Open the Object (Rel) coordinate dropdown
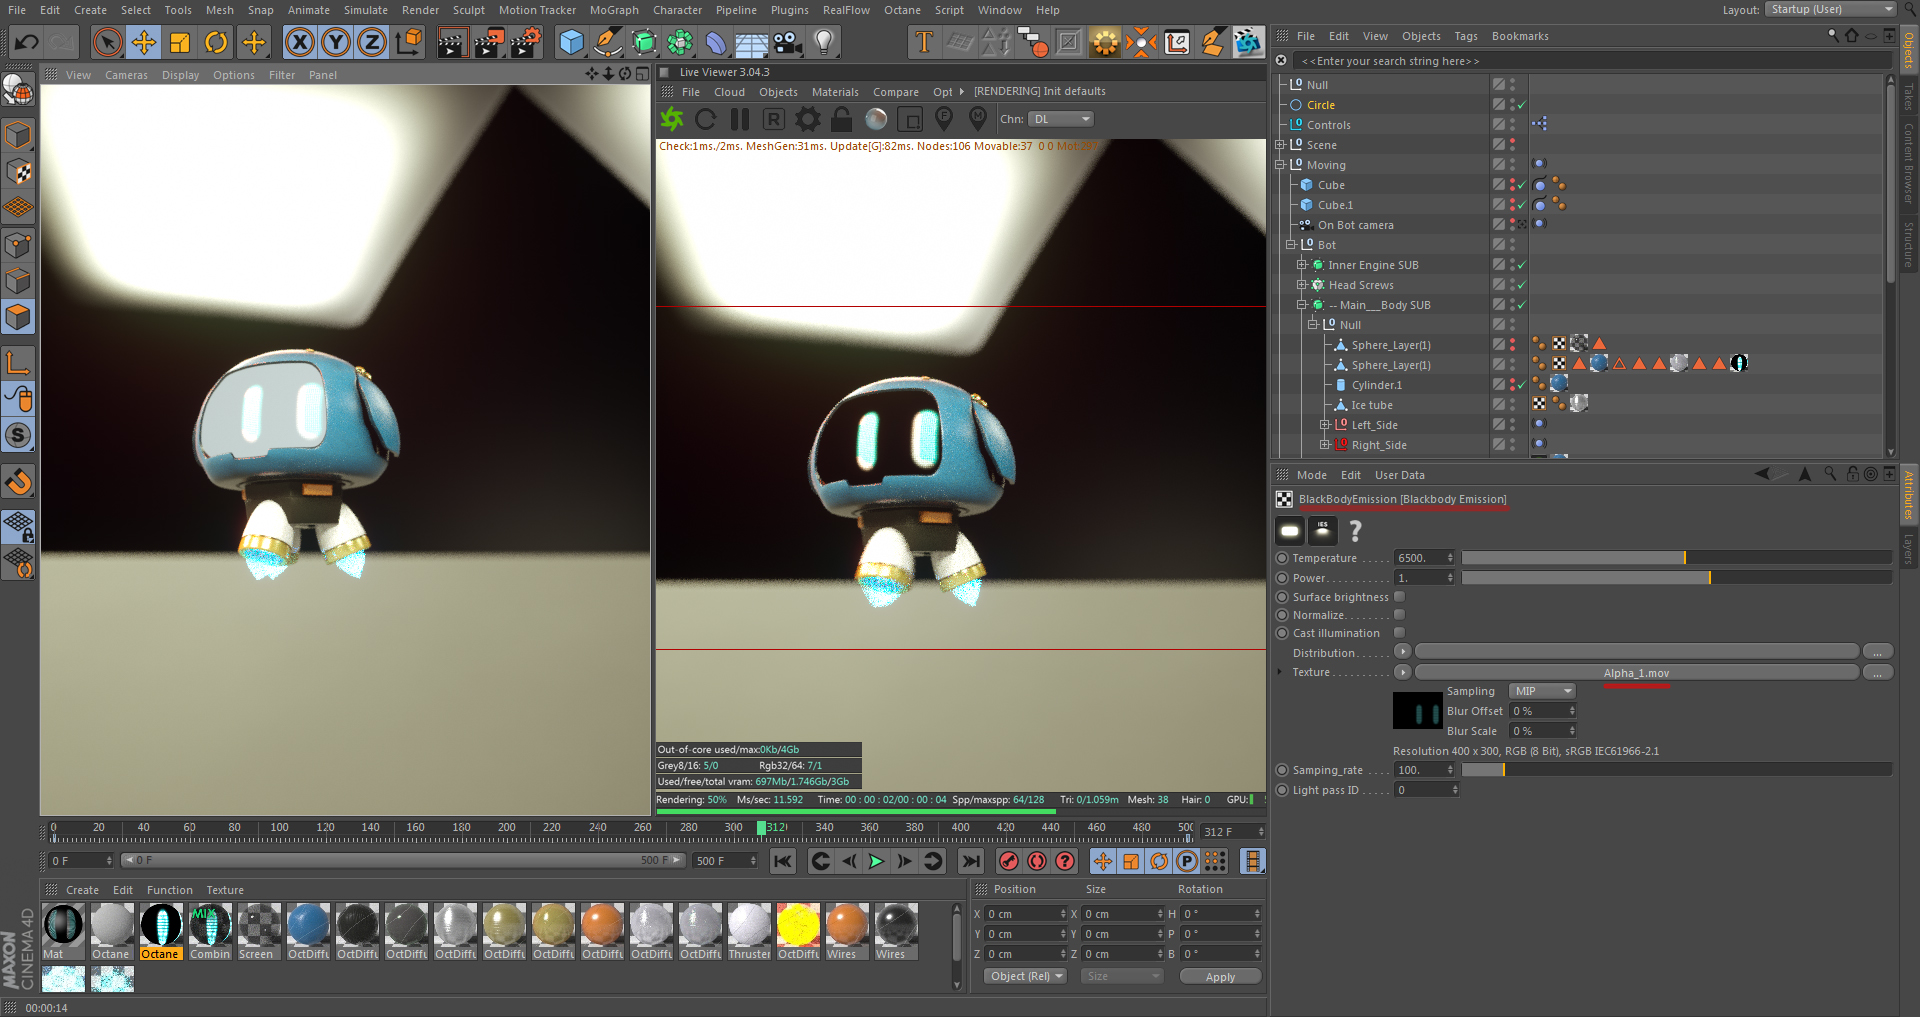Screen dimensions: 1920x1017 tap(1025, 977)
